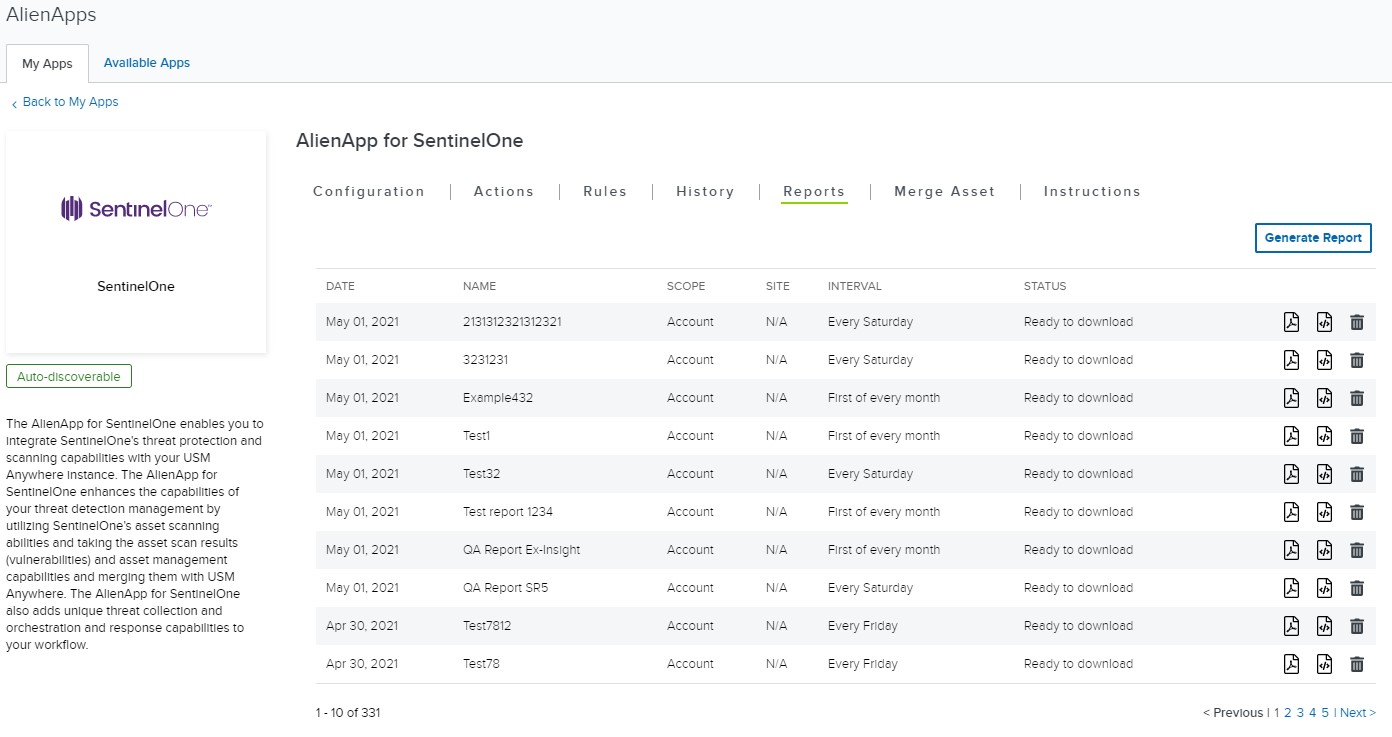This screenshot has height=737, width=1392.
Task: Delete Test report 1234
Action: coord(1357,512)
